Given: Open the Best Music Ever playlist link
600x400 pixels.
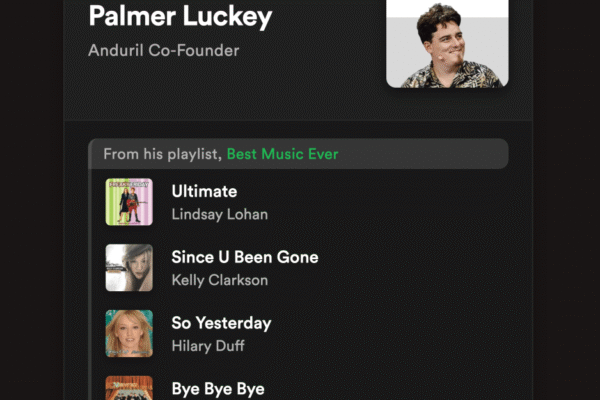Looking at the screenshot, I should [282, 154].
